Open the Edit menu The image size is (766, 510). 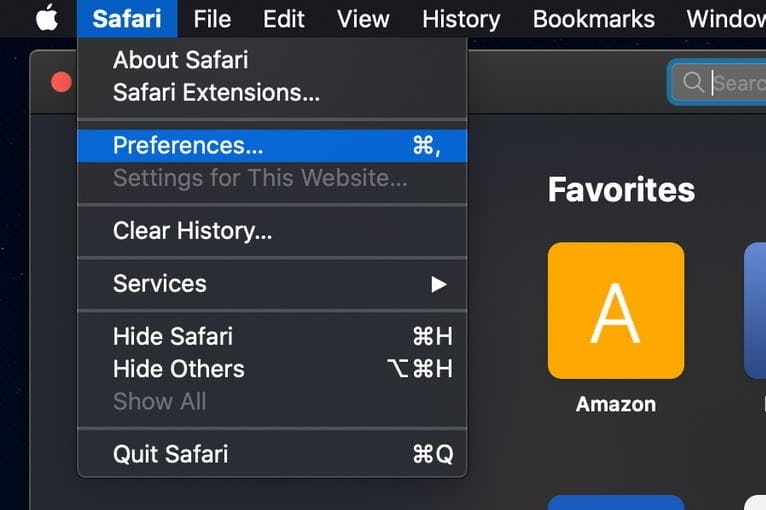coord(283,19)
